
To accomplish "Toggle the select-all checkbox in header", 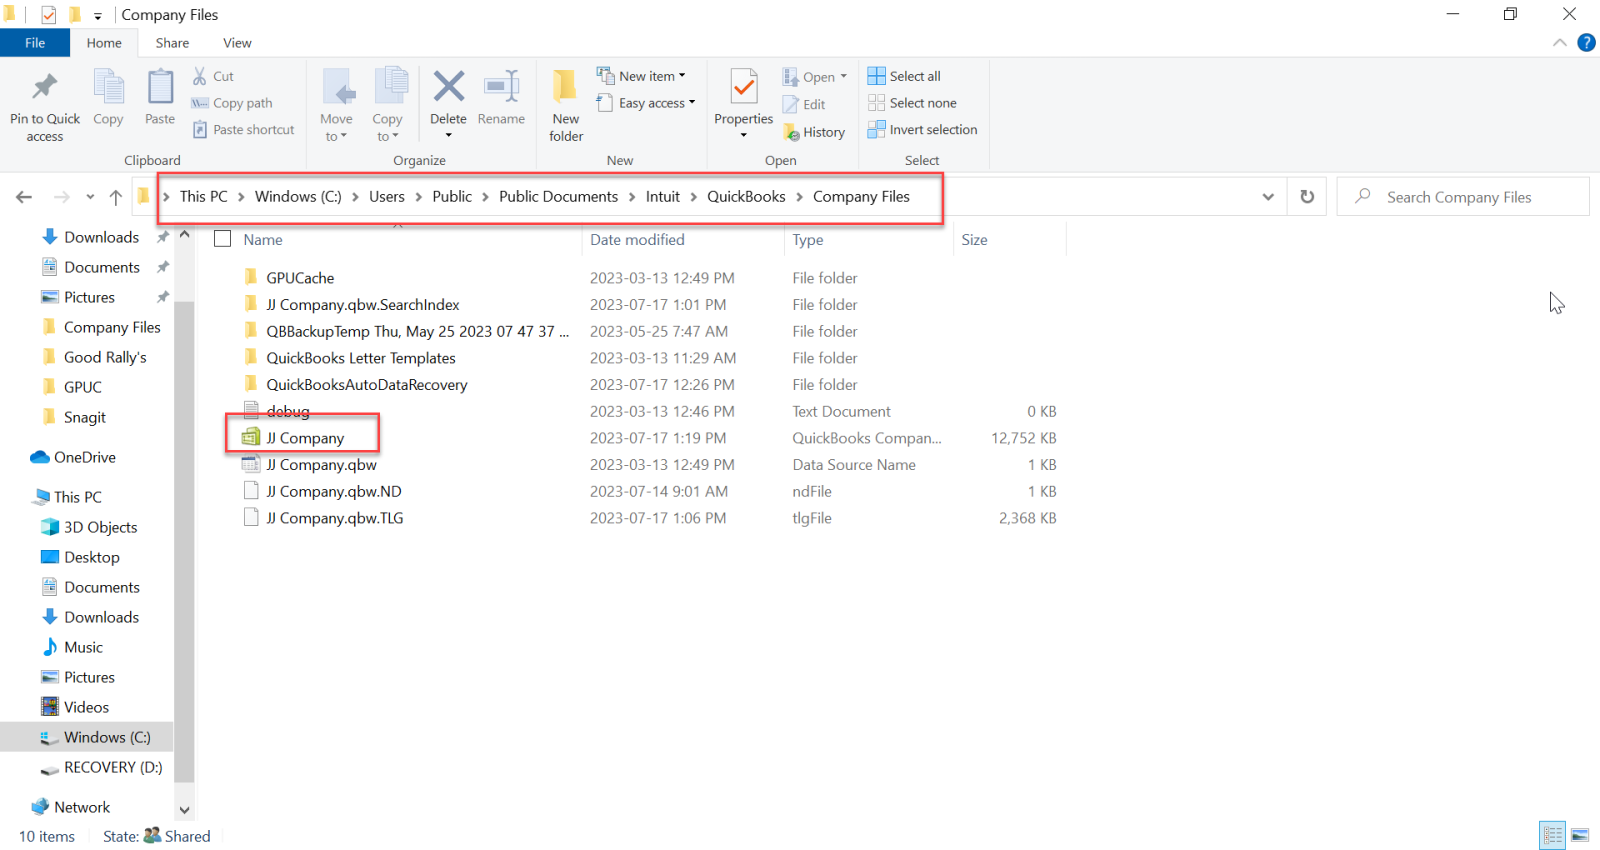I will [x=223, y=239].
